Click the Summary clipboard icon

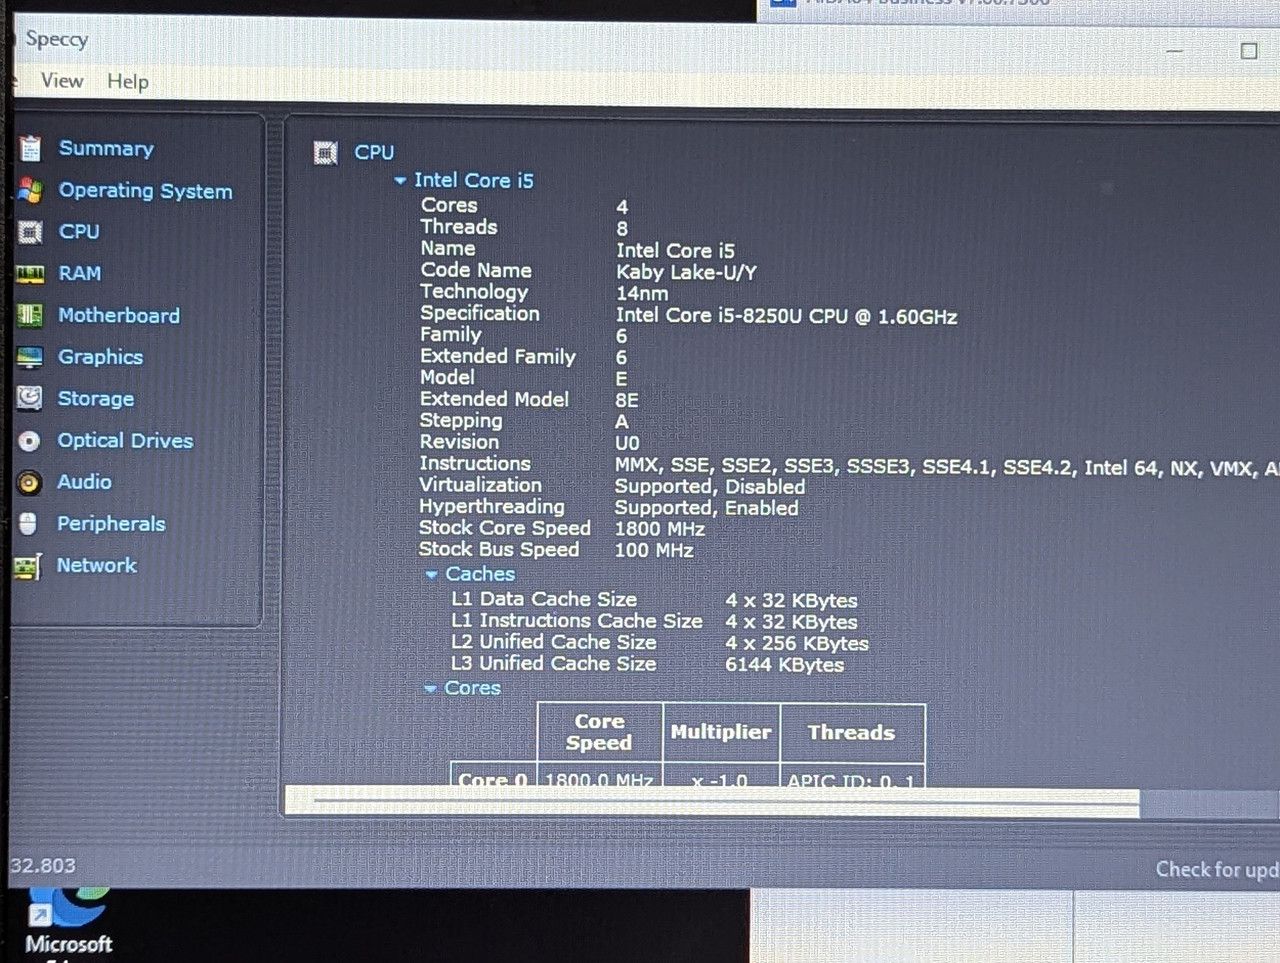click(31, 148)
